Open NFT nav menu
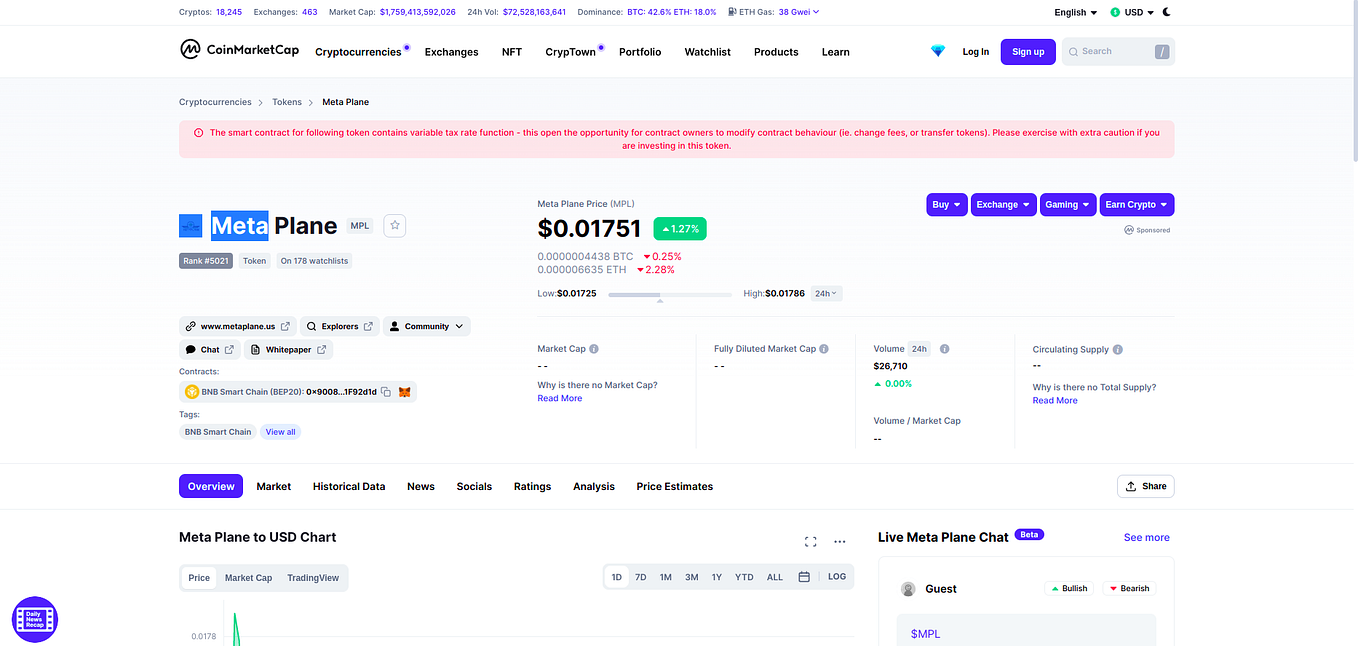This screenshot has height=646, width=1358. click(x=512, y=52)
